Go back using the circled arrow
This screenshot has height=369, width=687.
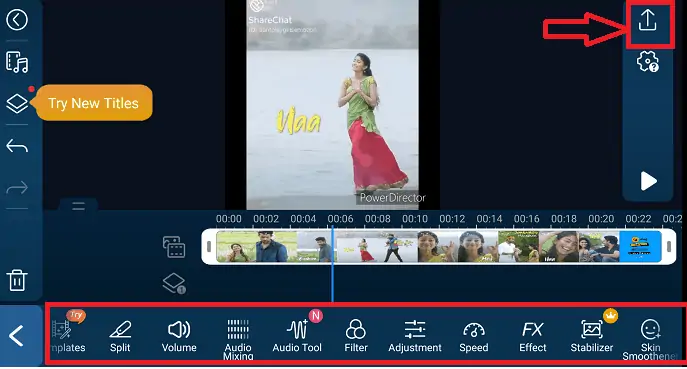pos(17,20)
